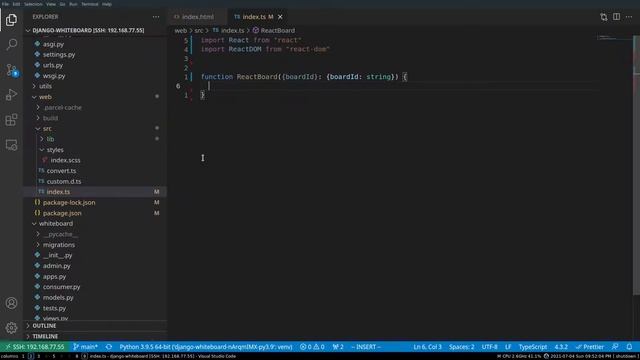Expand the utils folder

(x=95, y=86)
